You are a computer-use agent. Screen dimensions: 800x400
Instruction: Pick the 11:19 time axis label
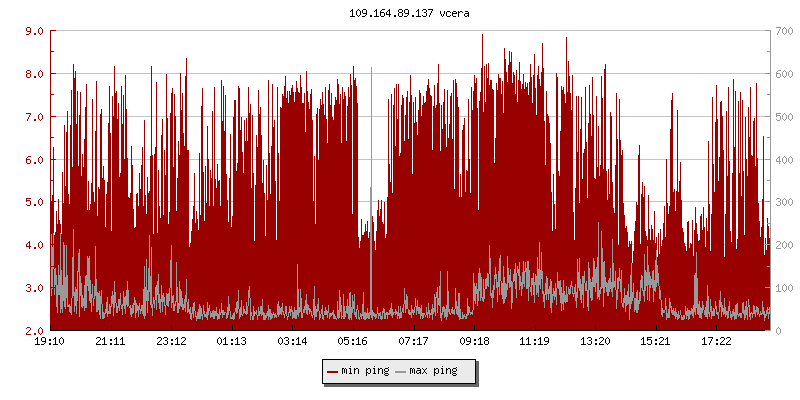(534, 341)
